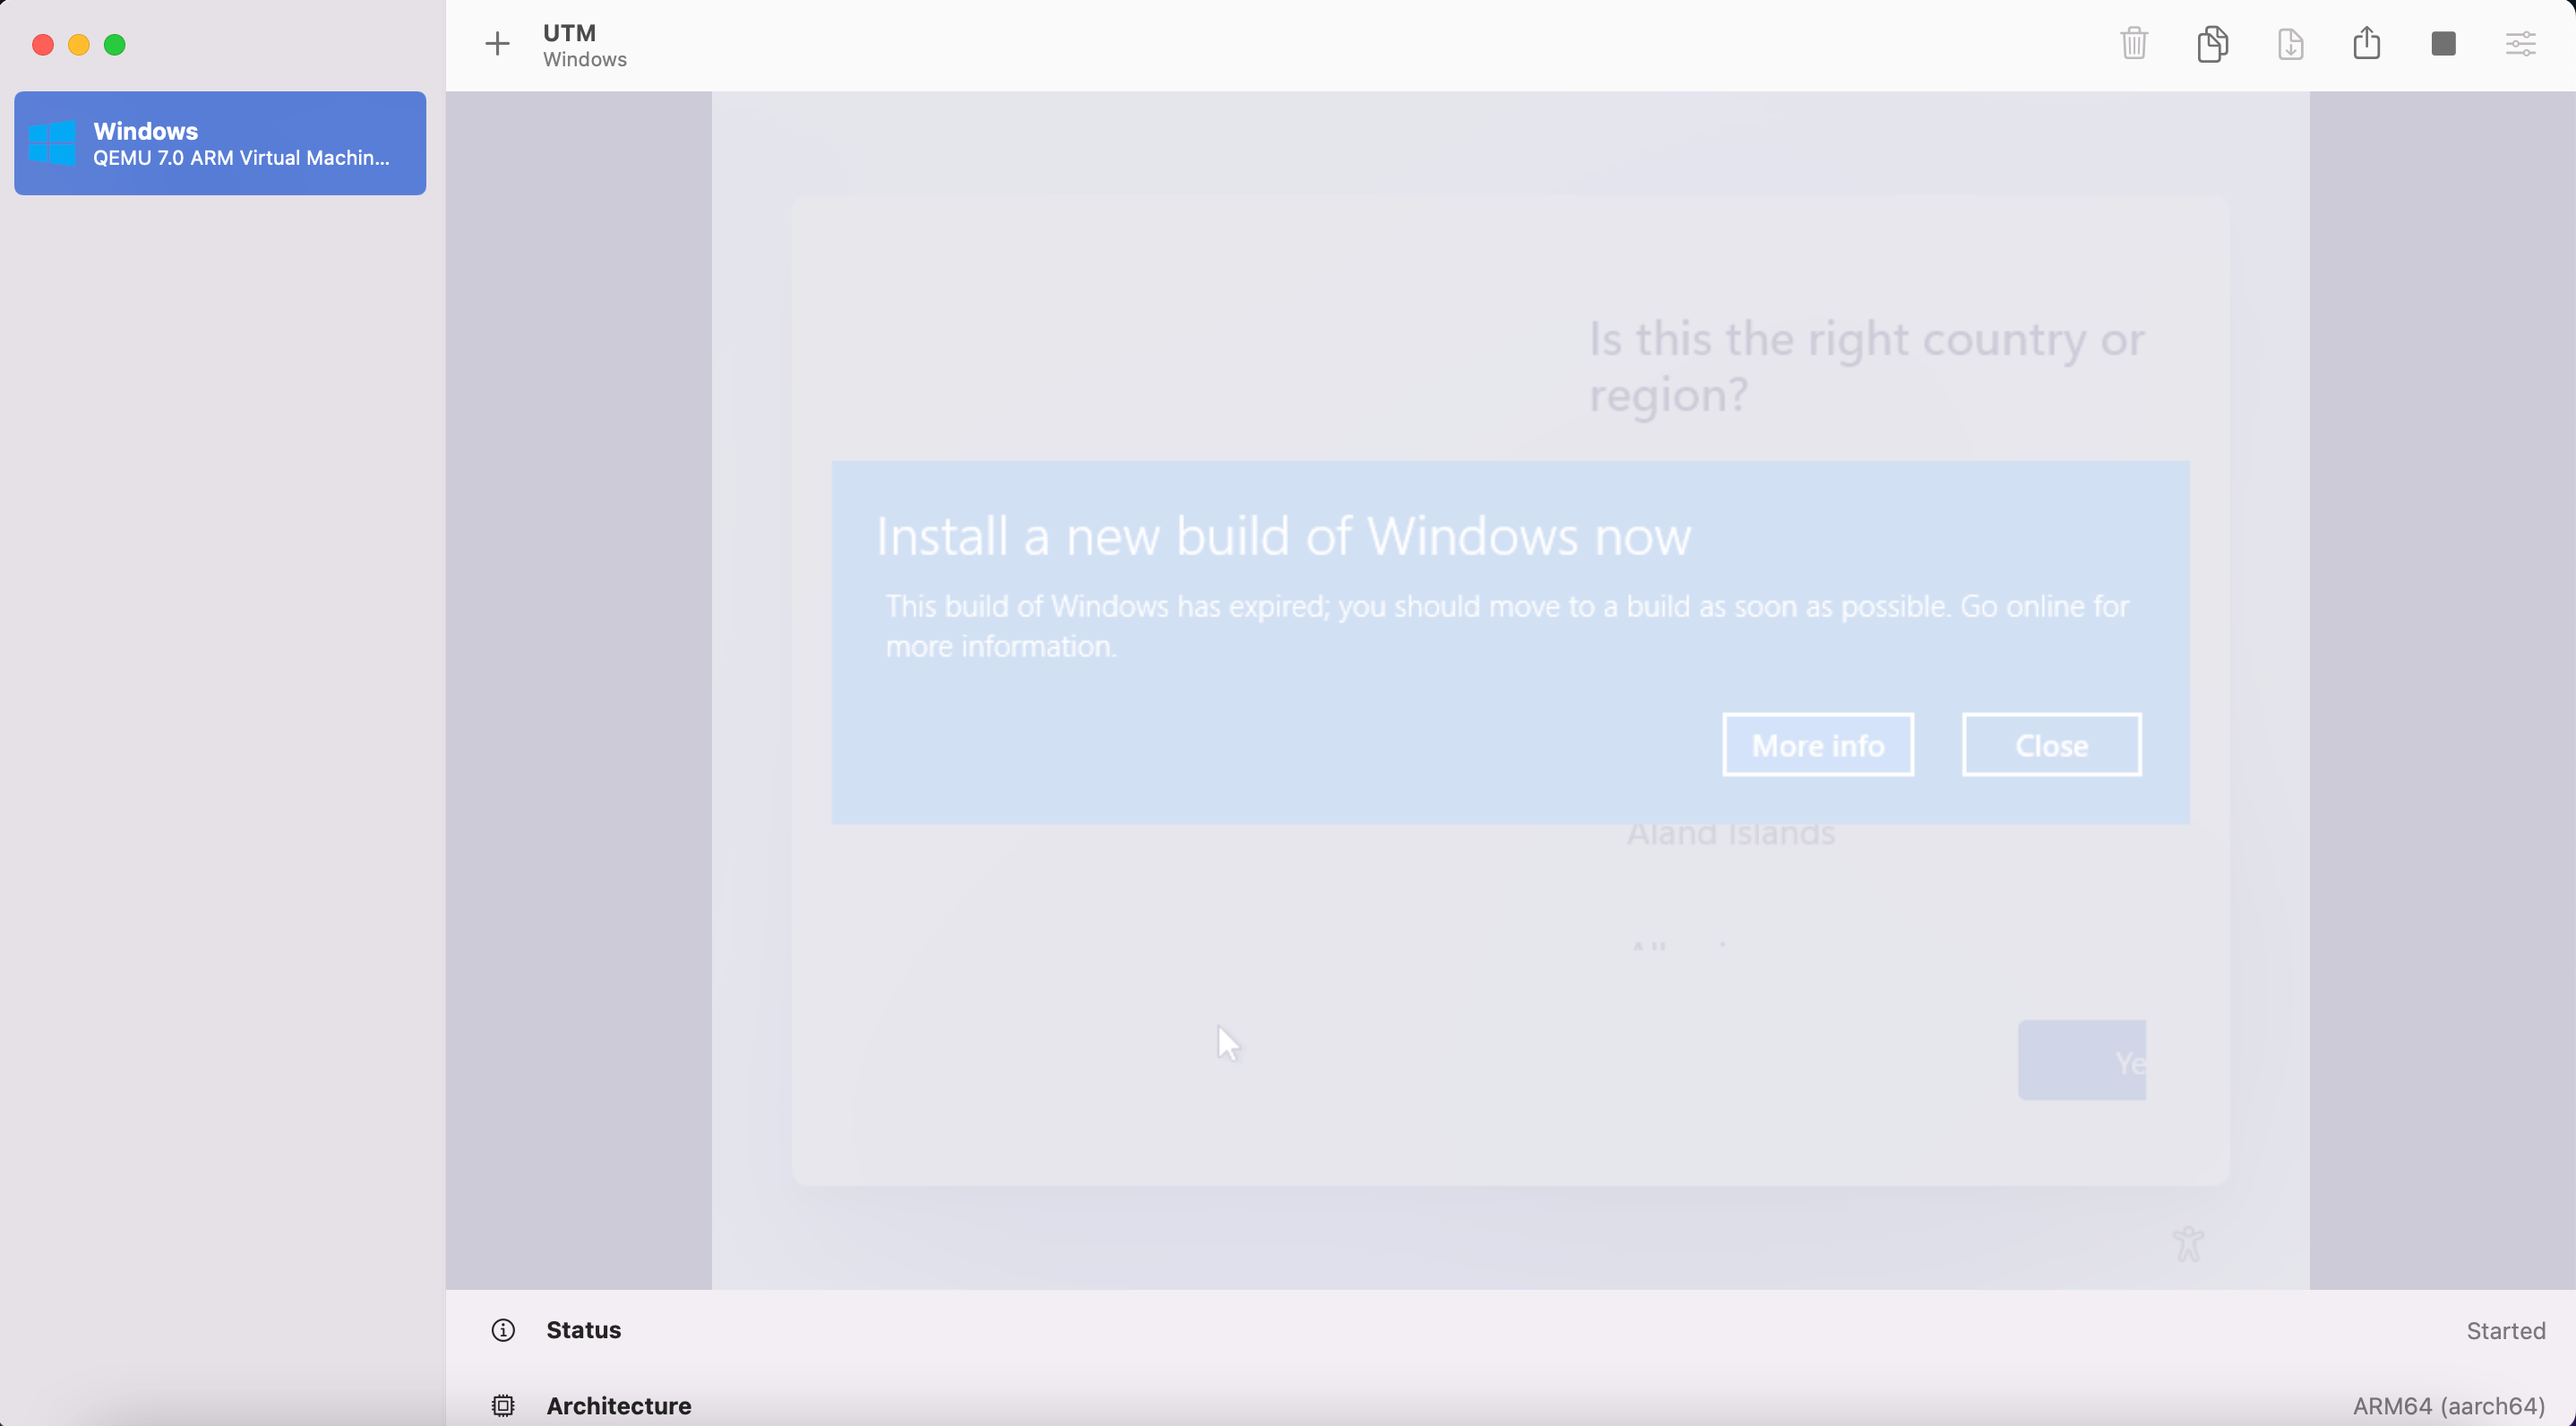The height and width of the screenshot is (1426, 2576).
Task: Add a new virtual machine with plus icon
Action: click(497, 44)
